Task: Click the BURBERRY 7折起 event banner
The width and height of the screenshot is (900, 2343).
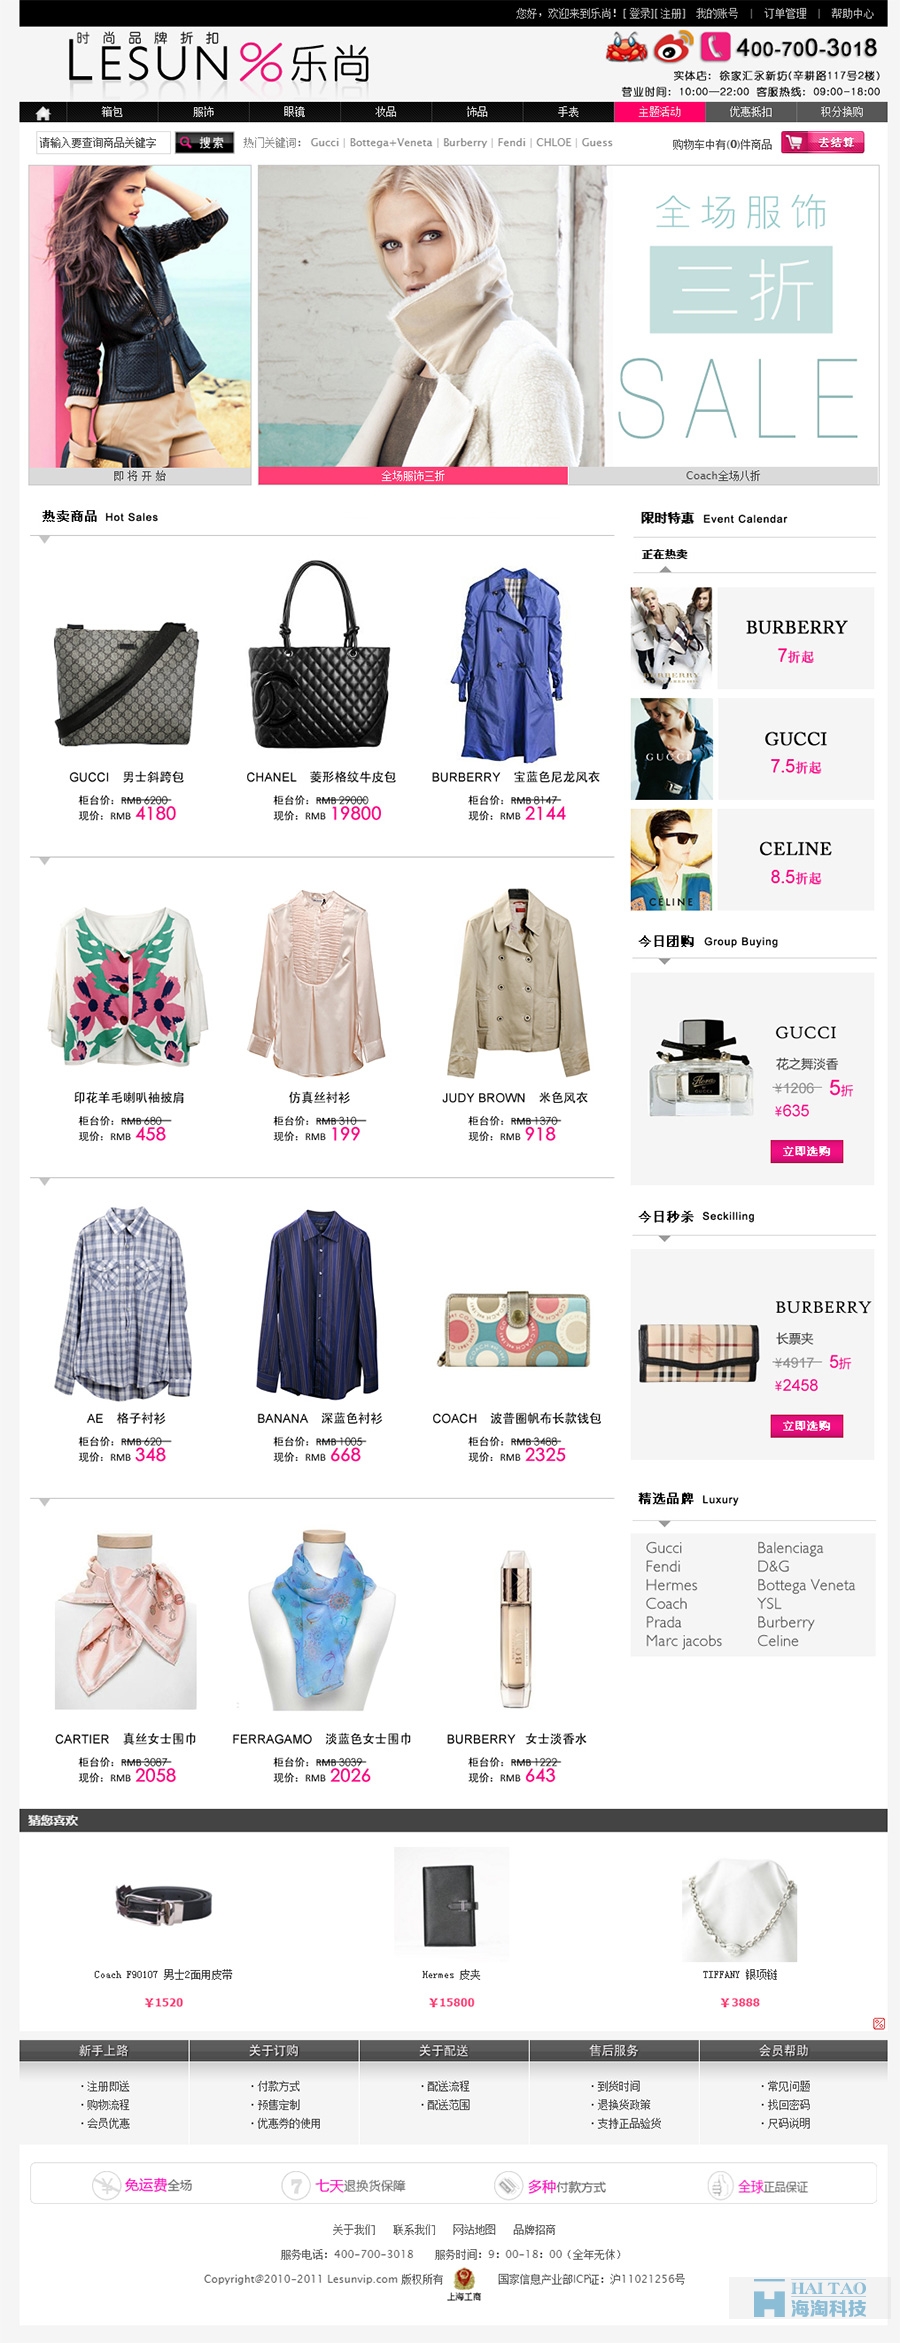Action: point(752,638)
